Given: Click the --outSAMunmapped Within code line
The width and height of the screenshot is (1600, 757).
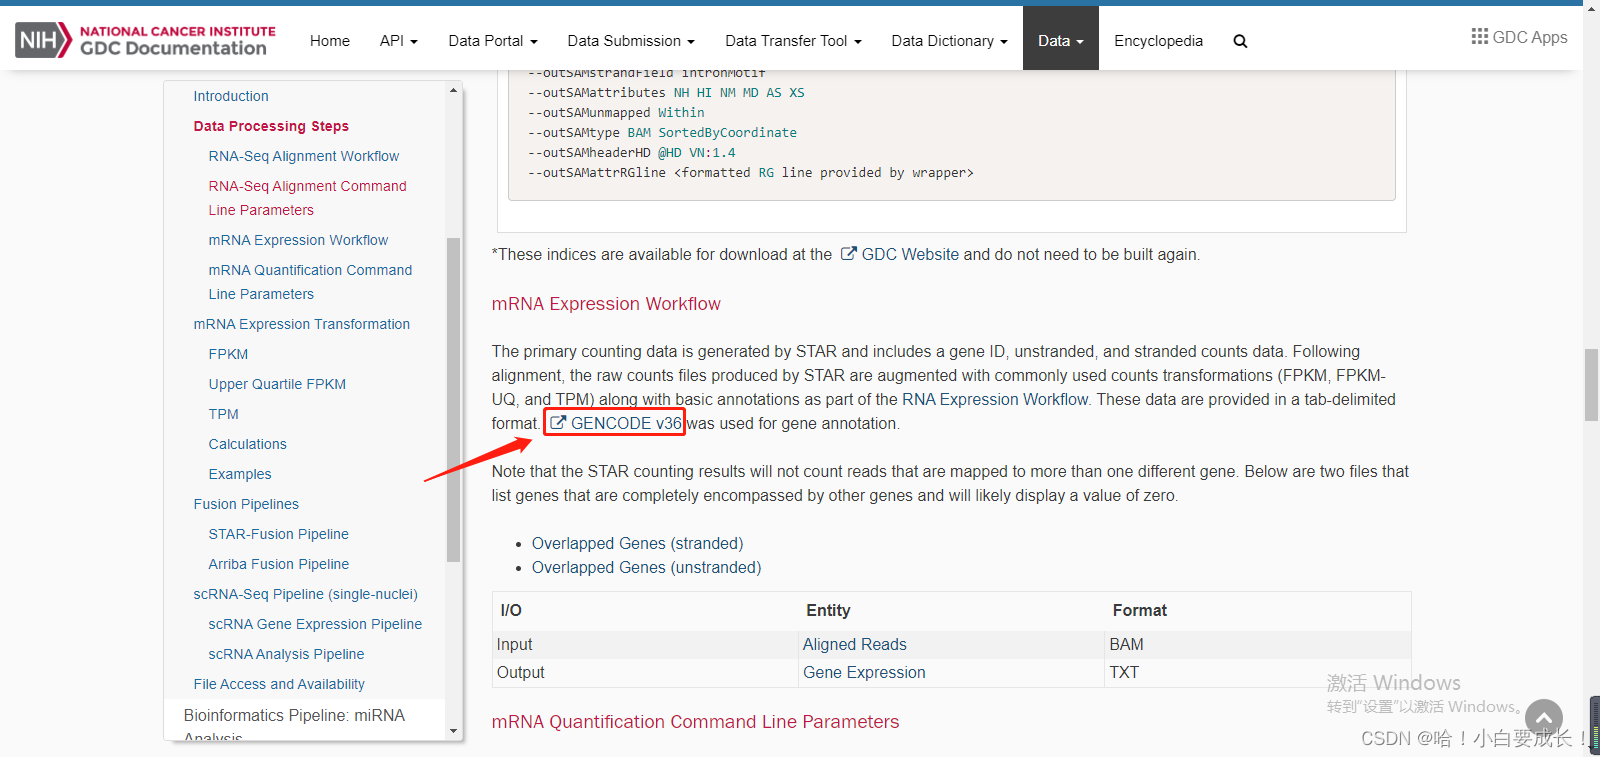Looking at the screenshot, I should (x=616, y=113).
